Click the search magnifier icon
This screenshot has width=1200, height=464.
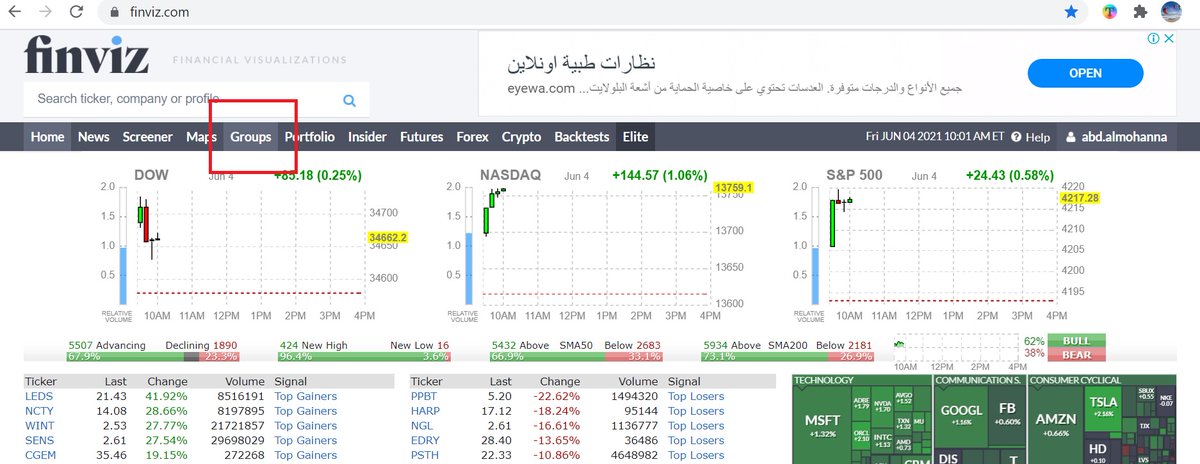pos(350,100)
